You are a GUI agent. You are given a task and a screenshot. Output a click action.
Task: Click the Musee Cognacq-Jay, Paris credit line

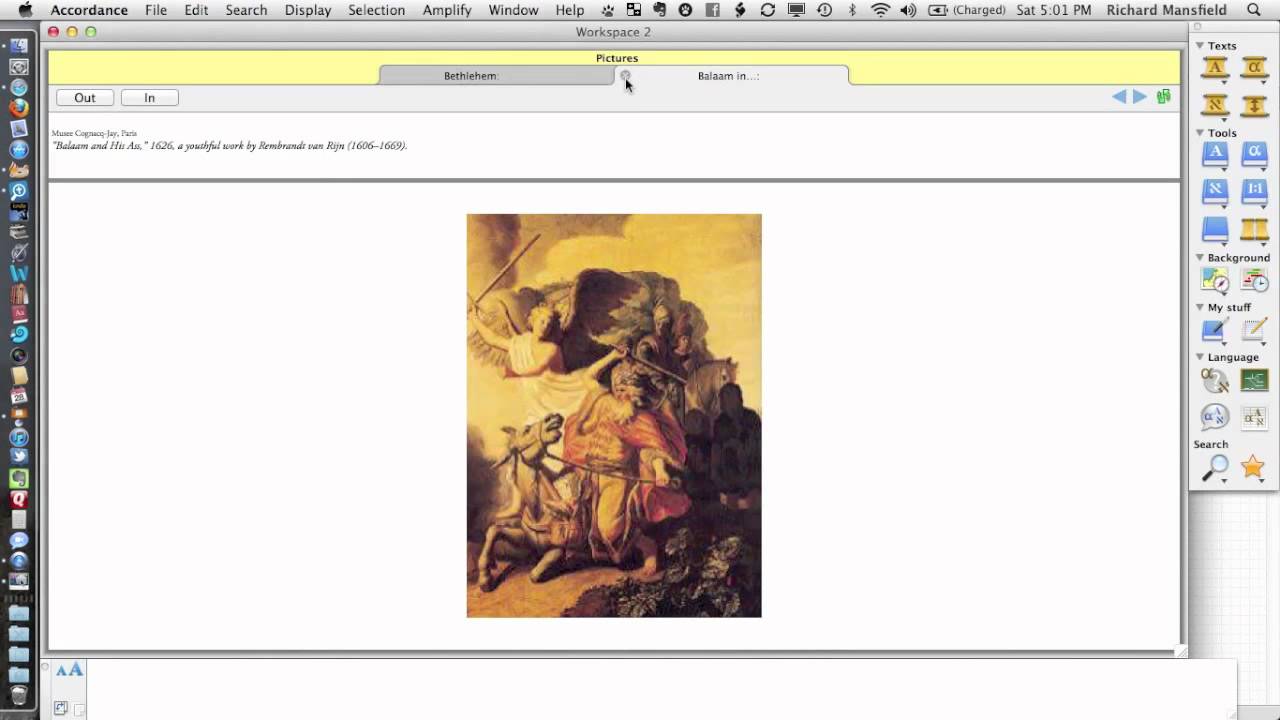coord(94,133)
